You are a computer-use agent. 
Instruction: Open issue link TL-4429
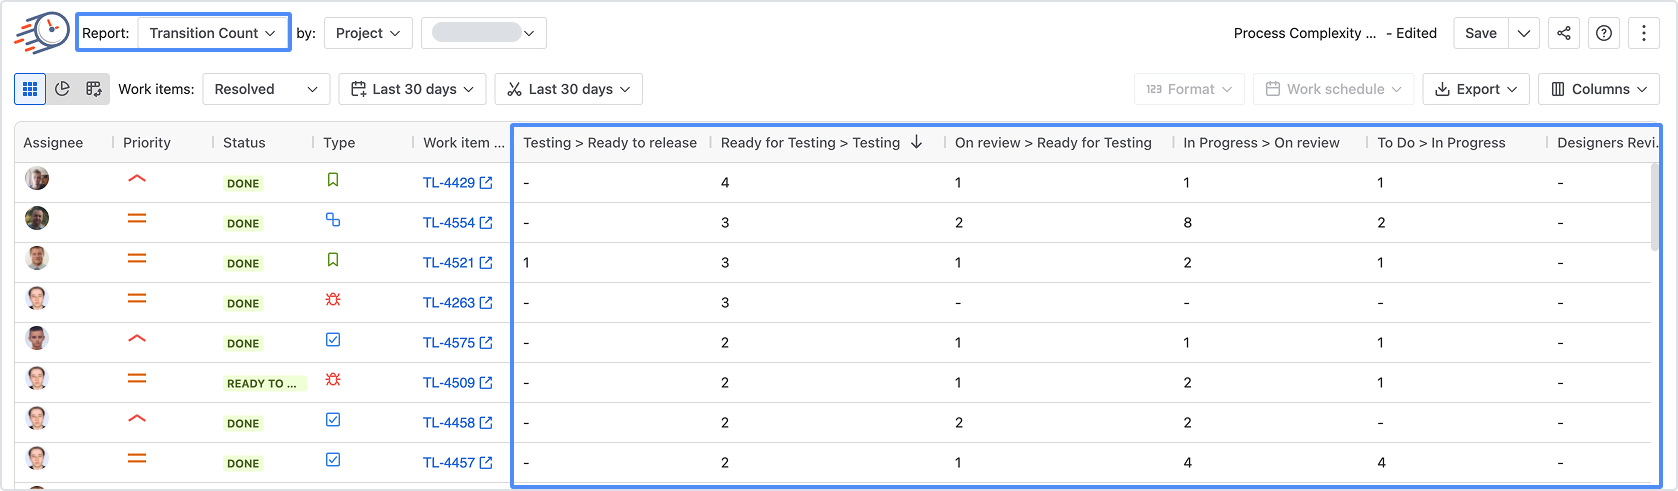[x=449, y=183]
